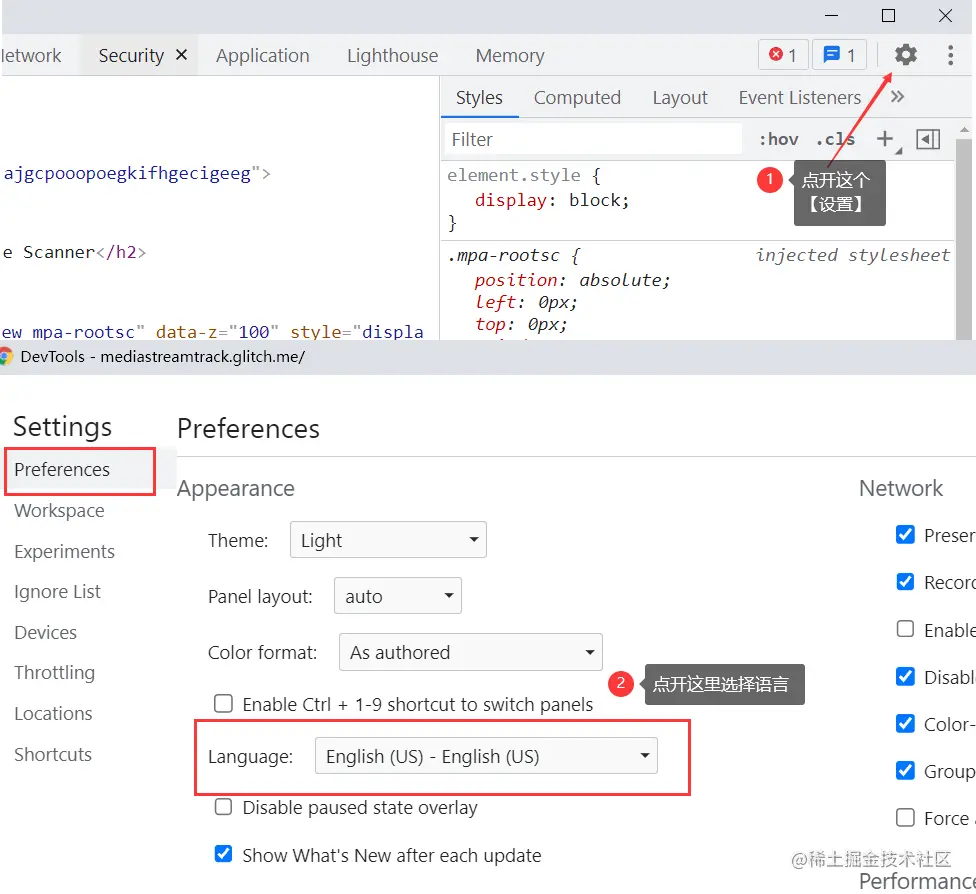Open the Panel layout dropdown set to auto
The image size is (976, 894).
[398, 596]
